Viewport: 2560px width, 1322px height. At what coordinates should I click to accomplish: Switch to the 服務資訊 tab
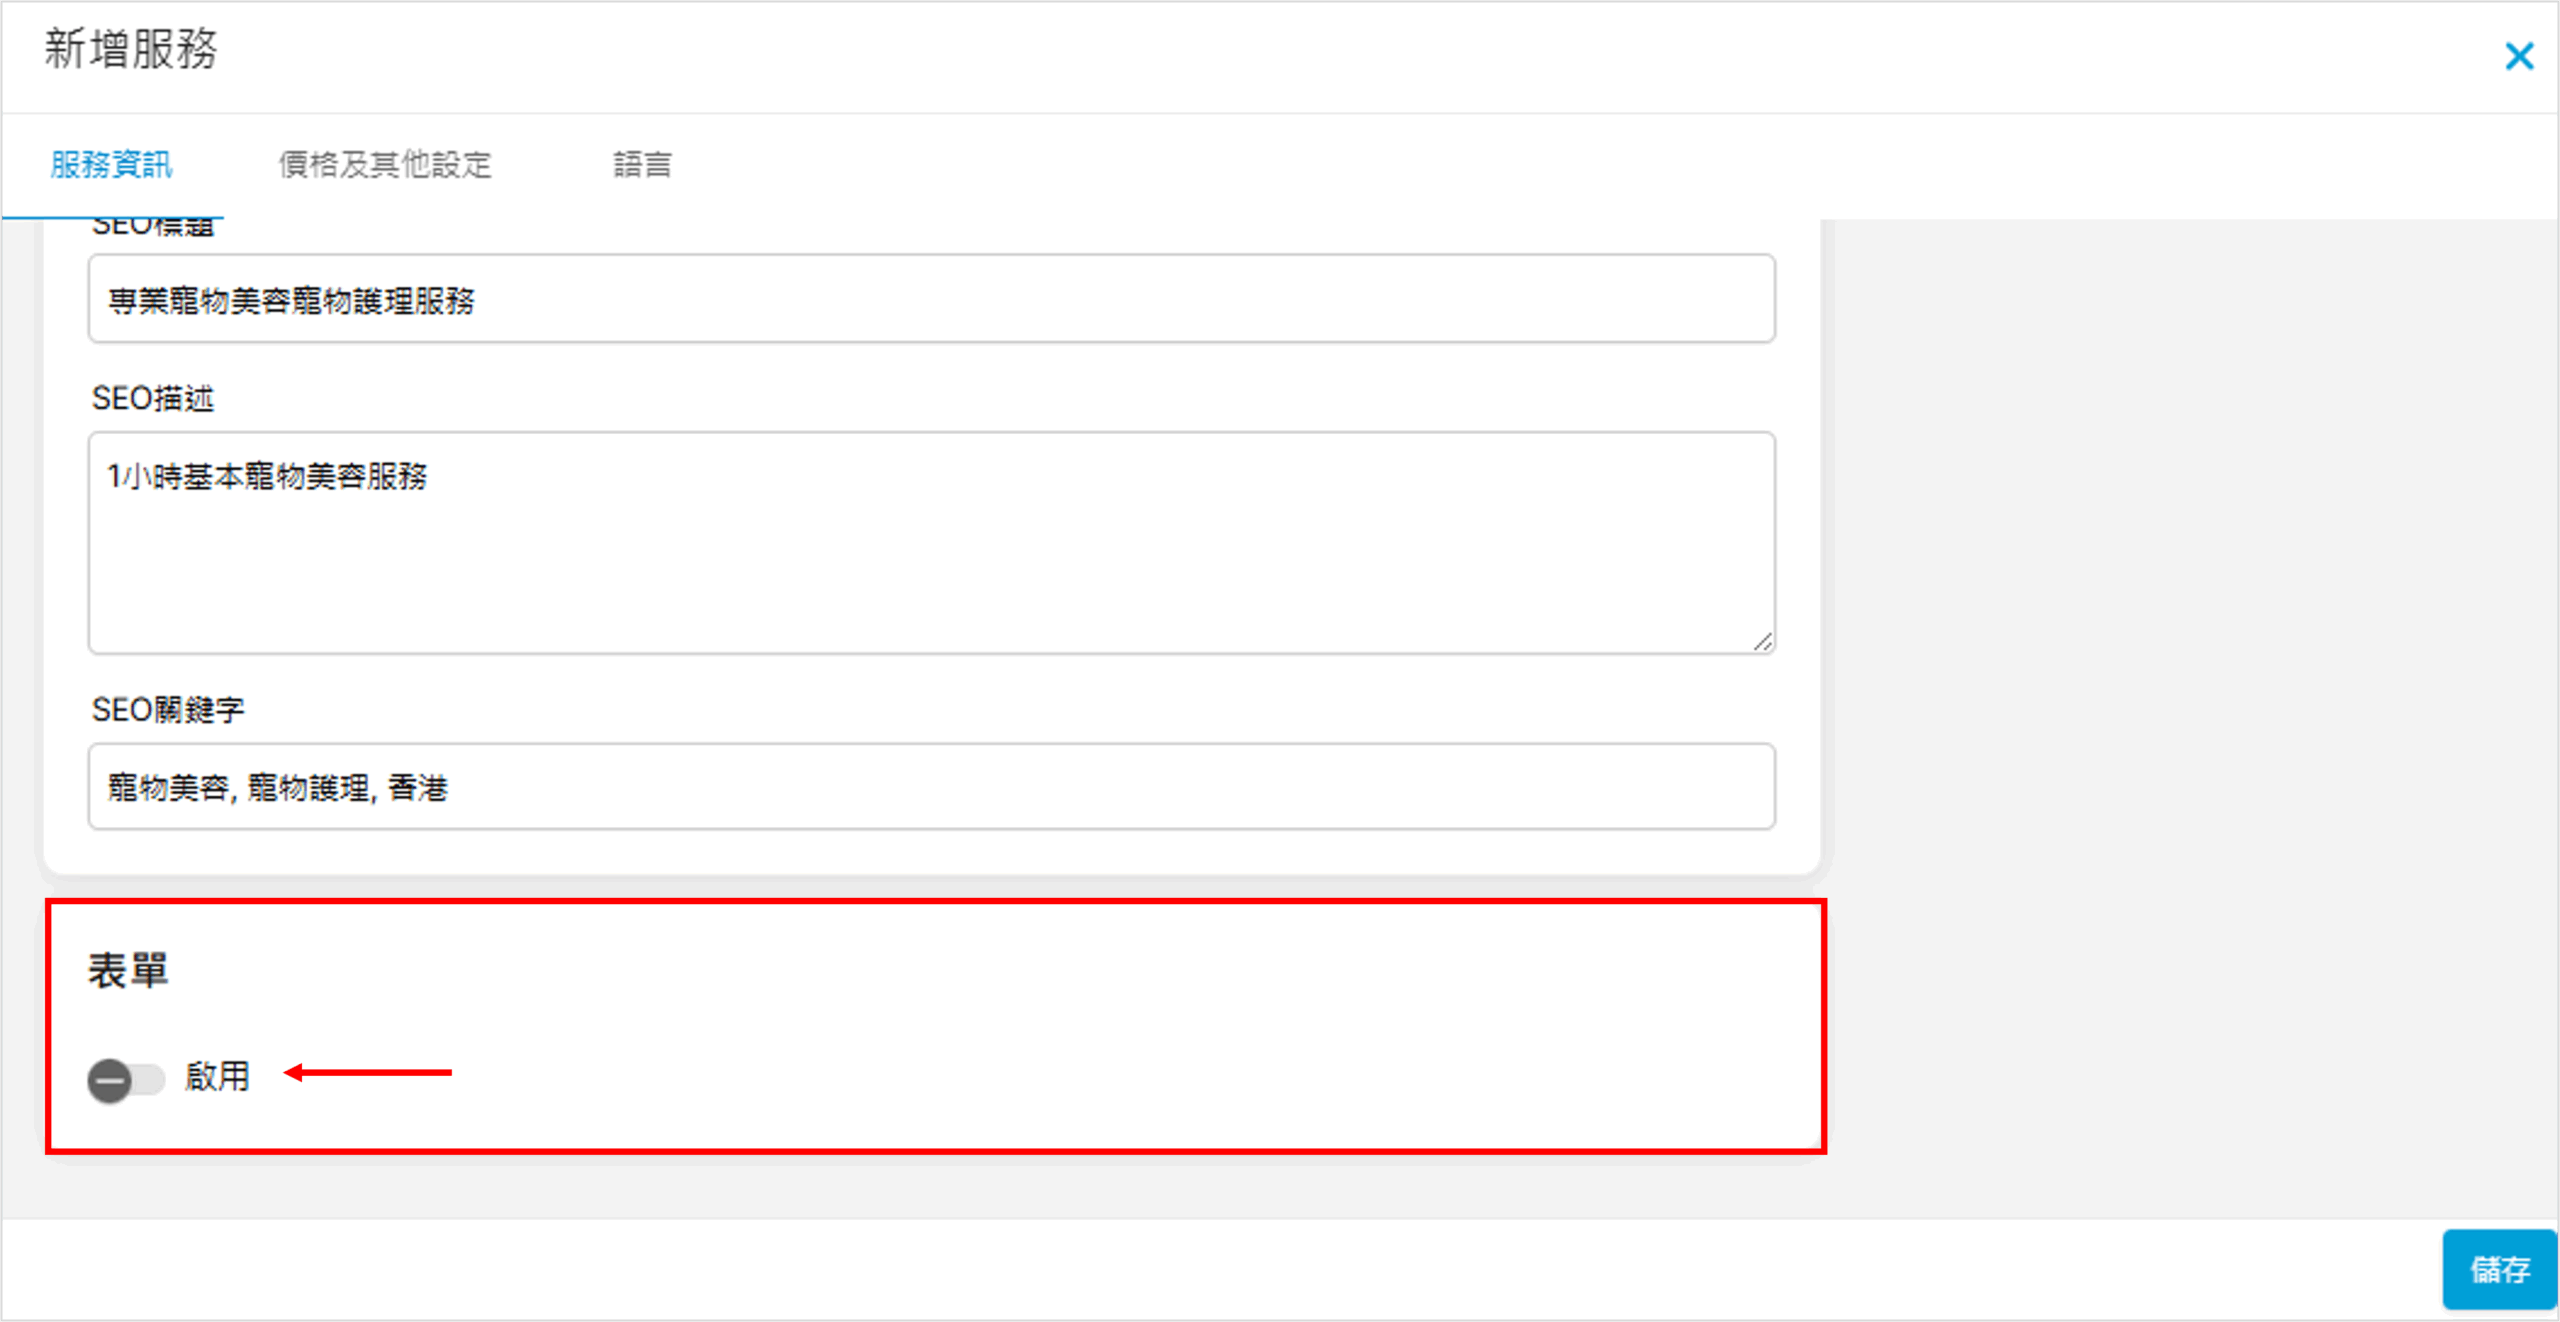[x=111, y=164]
